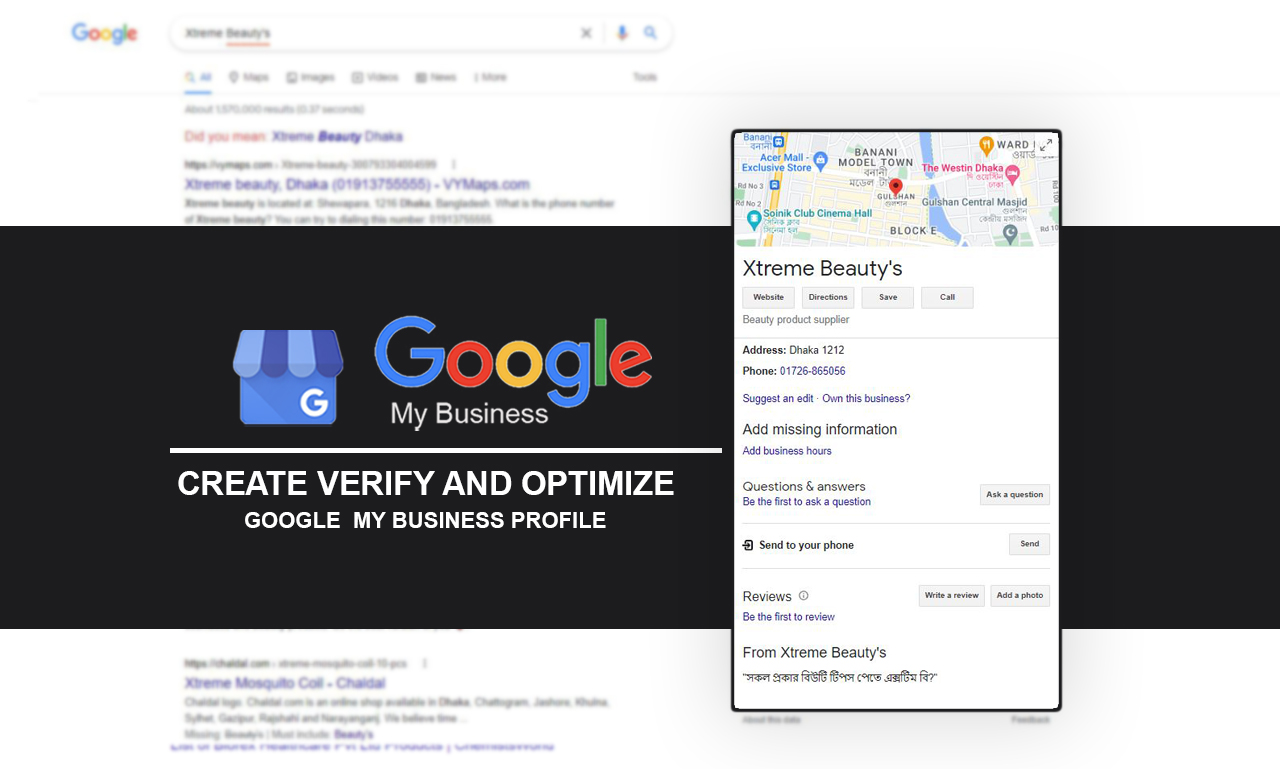
Task: Click the Add missing information heading
Action: [x=820, y=429]
